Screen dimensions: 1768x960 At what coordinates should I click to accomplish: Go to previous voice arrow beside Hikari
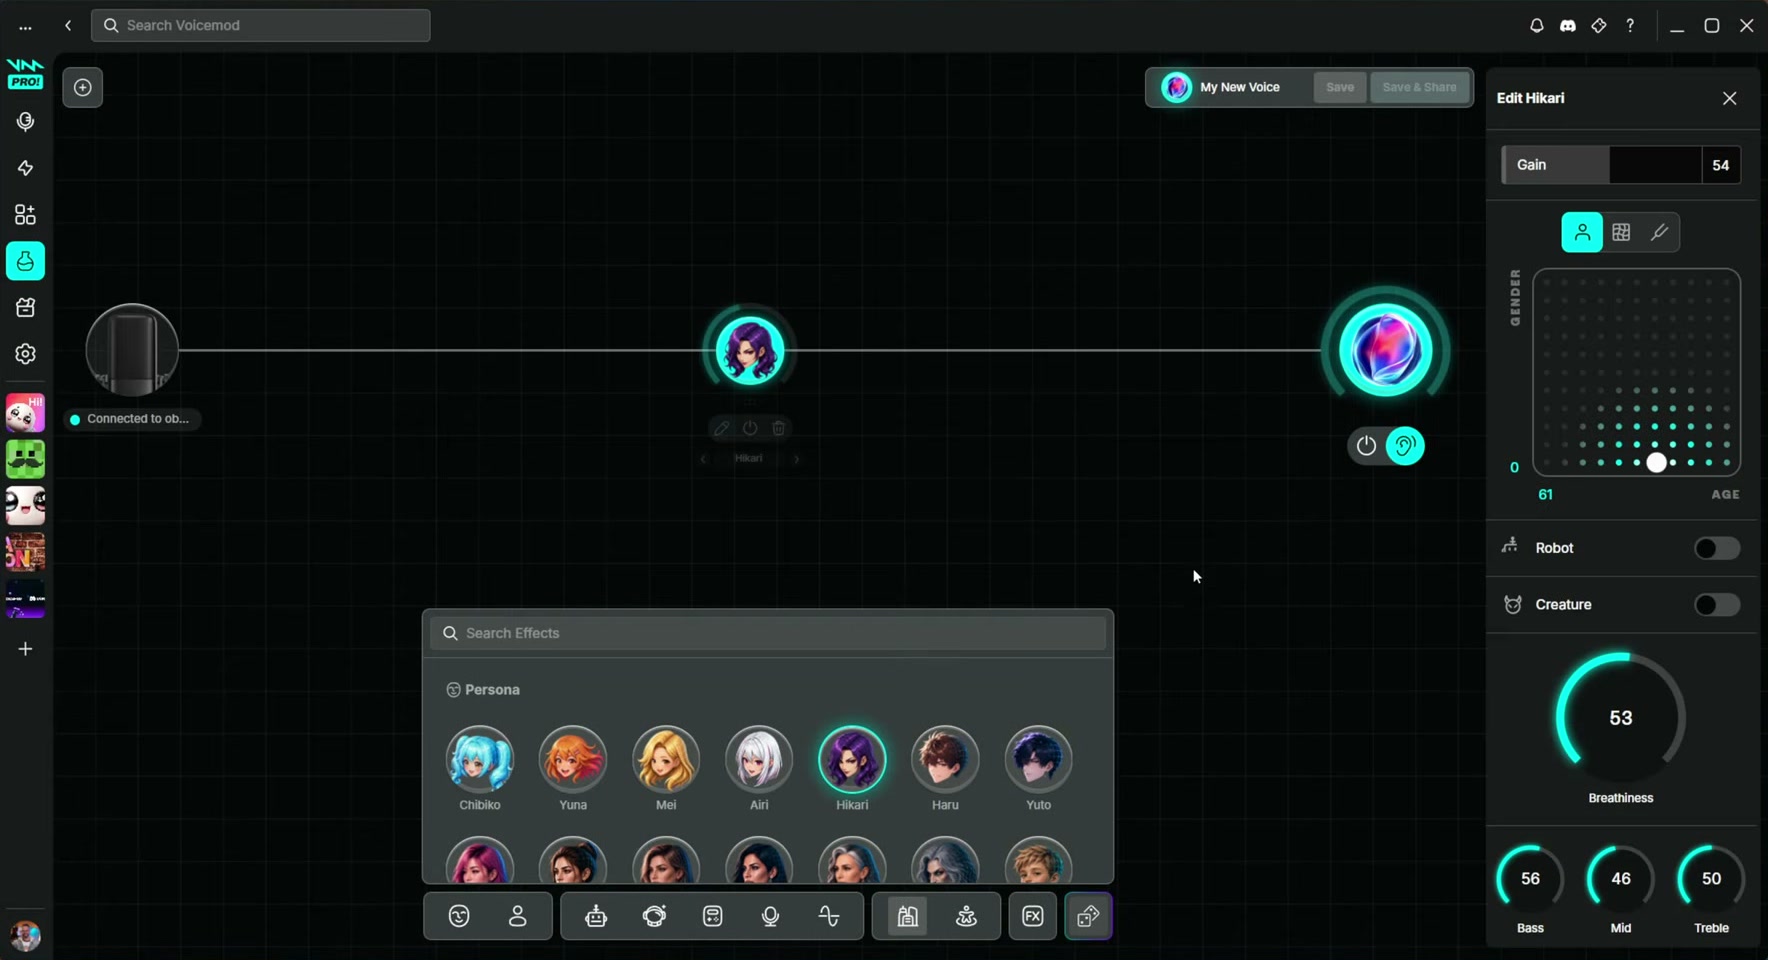coord(703,459)
